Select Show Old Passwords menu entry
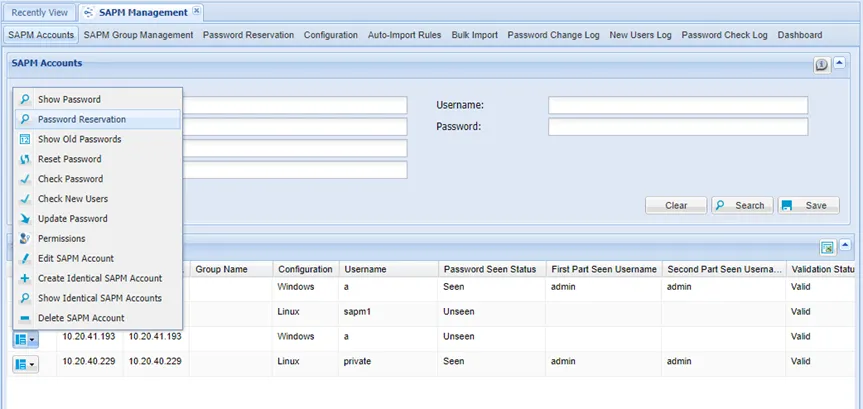 tap(97, 139)
